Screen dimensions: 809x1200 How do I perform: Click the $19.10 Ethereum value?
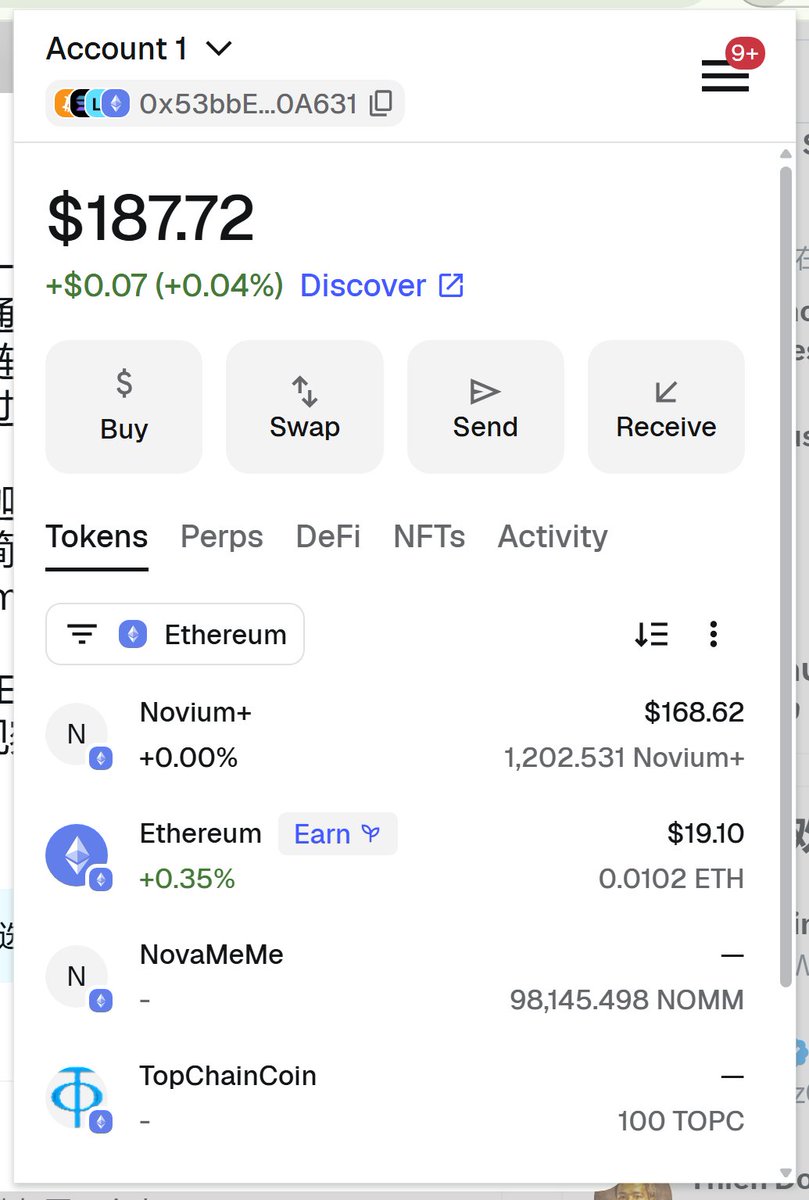click(706, 833)
